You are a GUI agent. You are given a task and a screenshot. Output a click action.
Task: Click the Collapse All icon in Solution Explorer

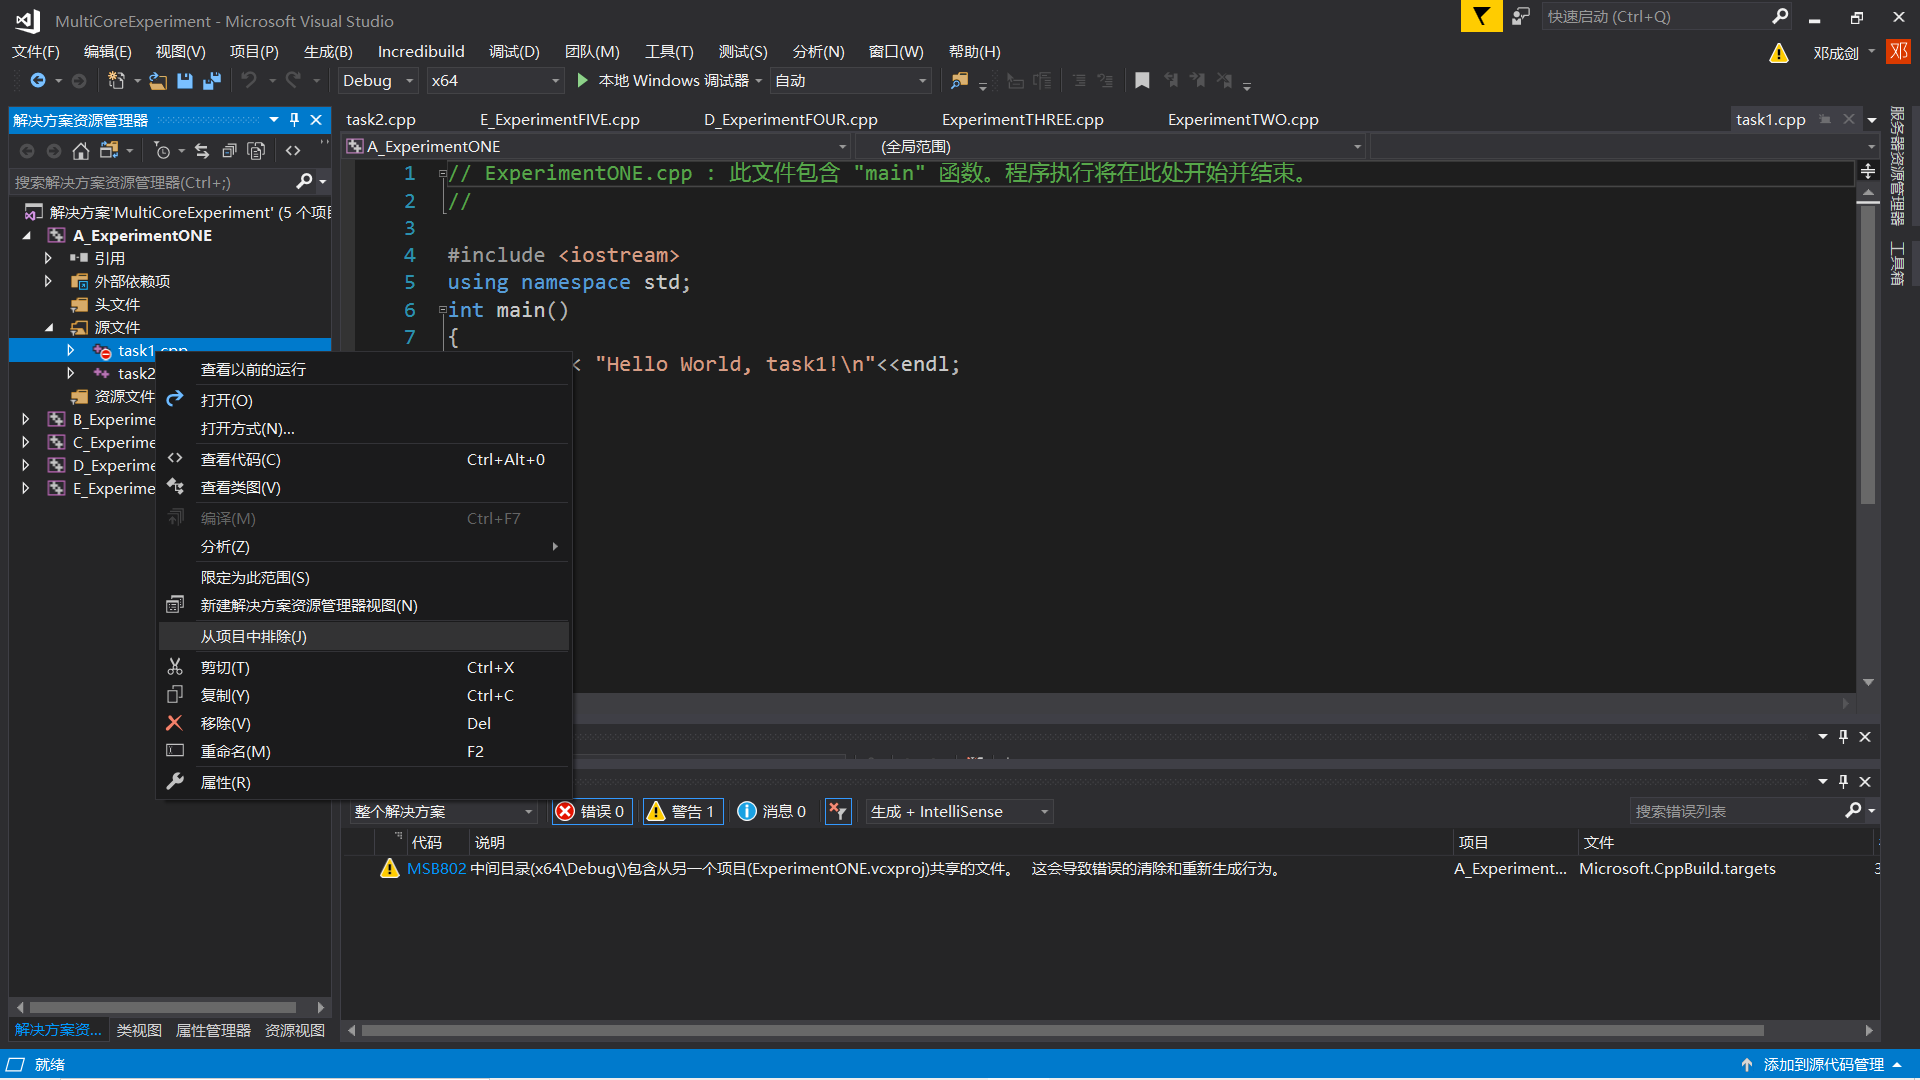pyautogui.click(x=229, y=151)
